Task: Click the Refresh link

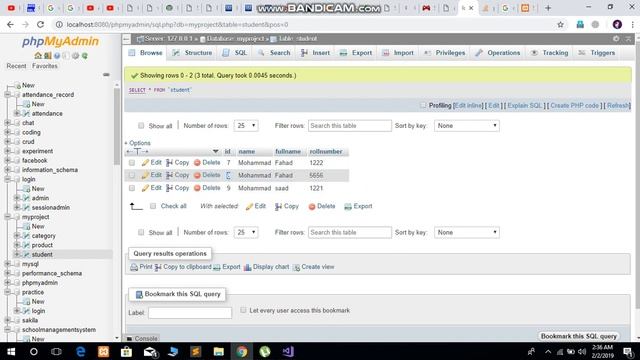Action: [x=618, y=106]
